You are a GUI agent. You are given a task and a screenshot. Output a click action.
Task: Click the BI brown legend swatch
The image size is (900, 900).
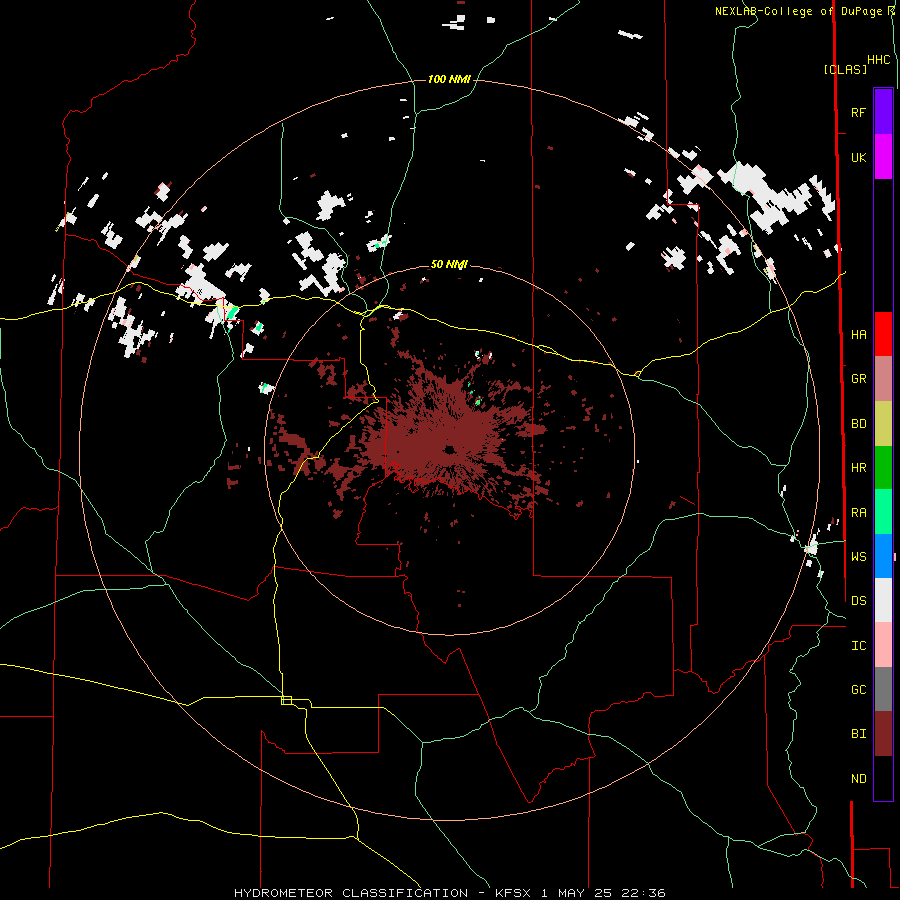(x=883, y=734)
